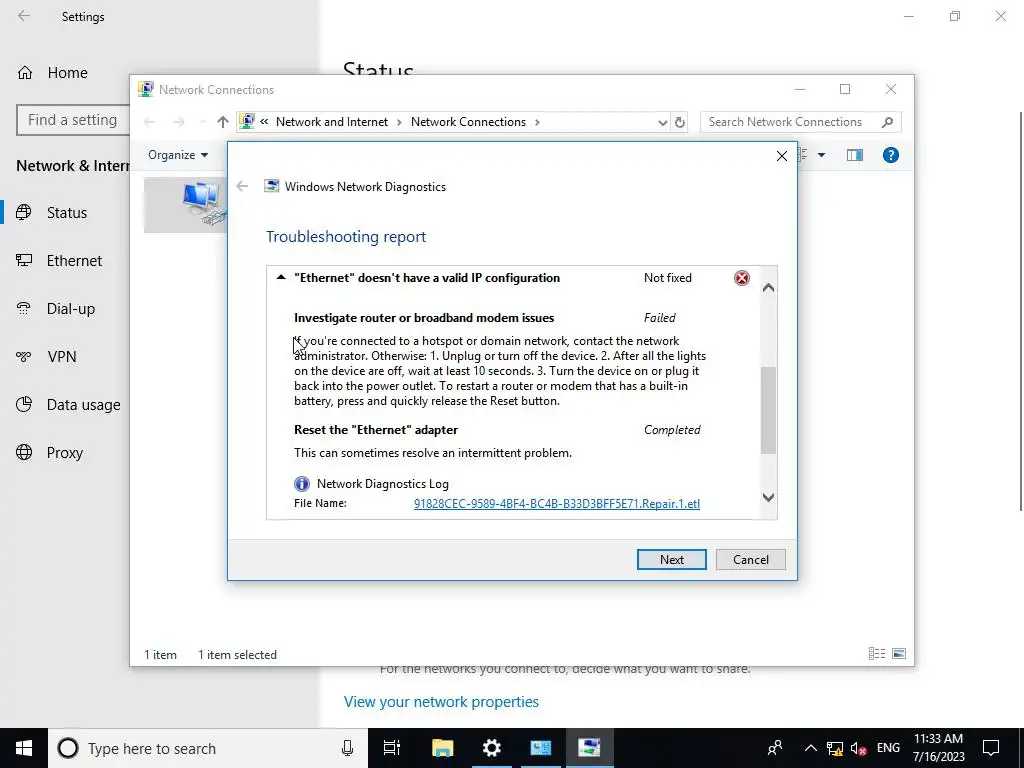Image resolution: width=1024 pixels, height=768 pixels.
Task: Select Network Connections breadcrumb
Action: pyautogui.click(x=468, y=122)
